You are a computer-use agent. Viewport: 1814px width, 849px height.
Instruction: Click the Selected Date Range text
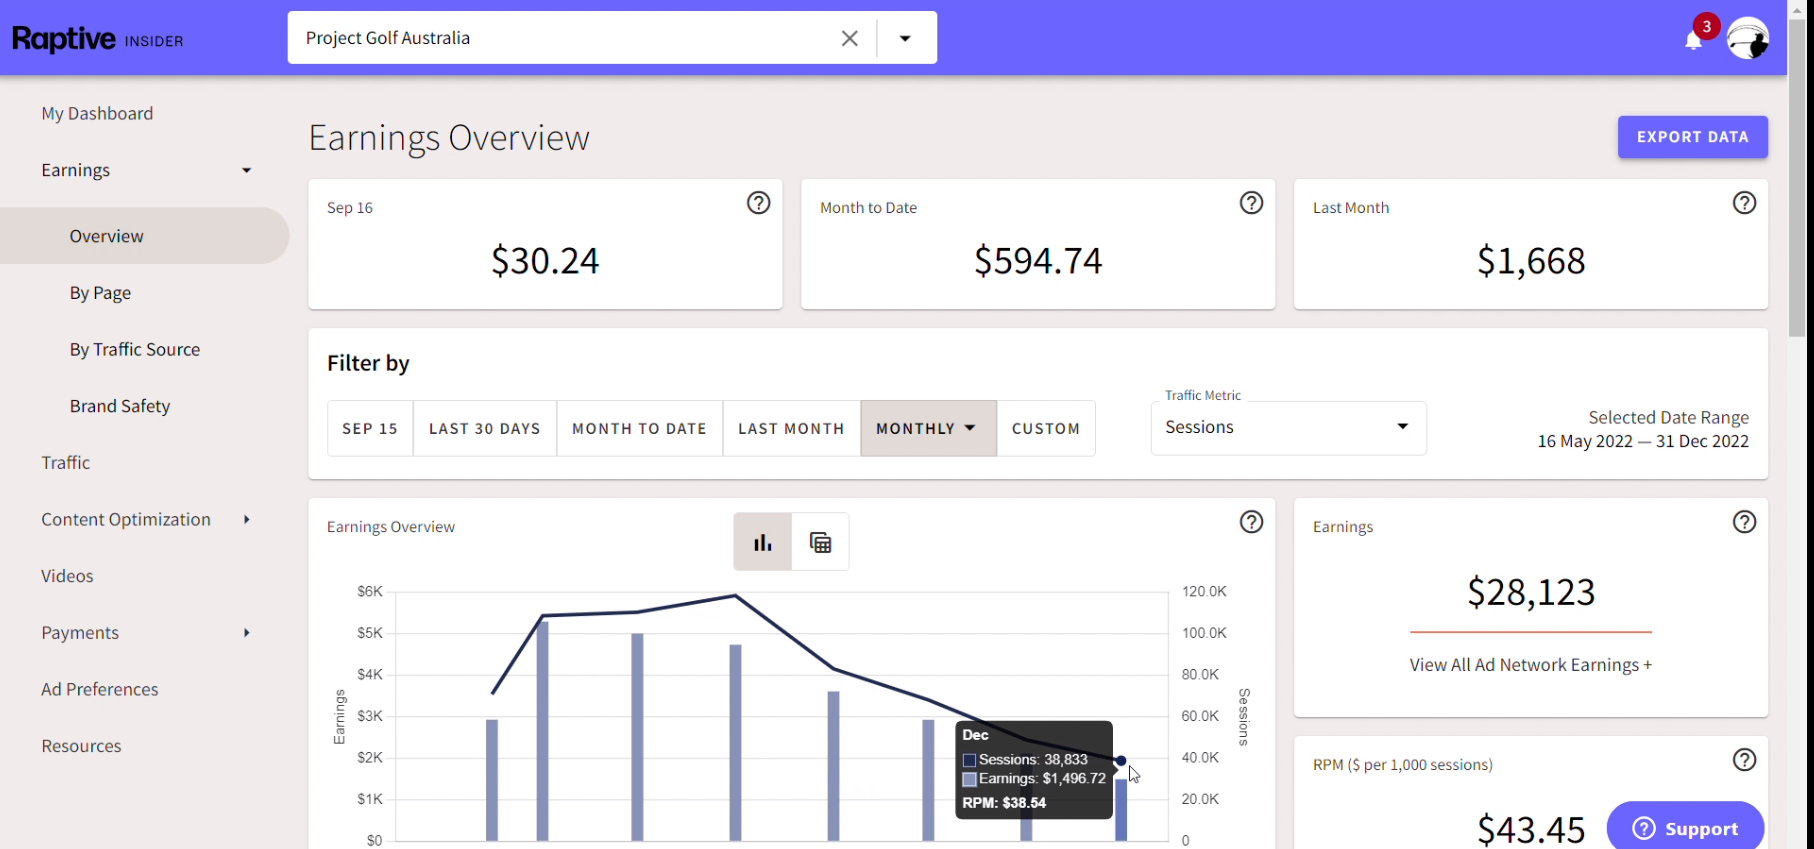pyautogui.click(x=1668, y=418)
